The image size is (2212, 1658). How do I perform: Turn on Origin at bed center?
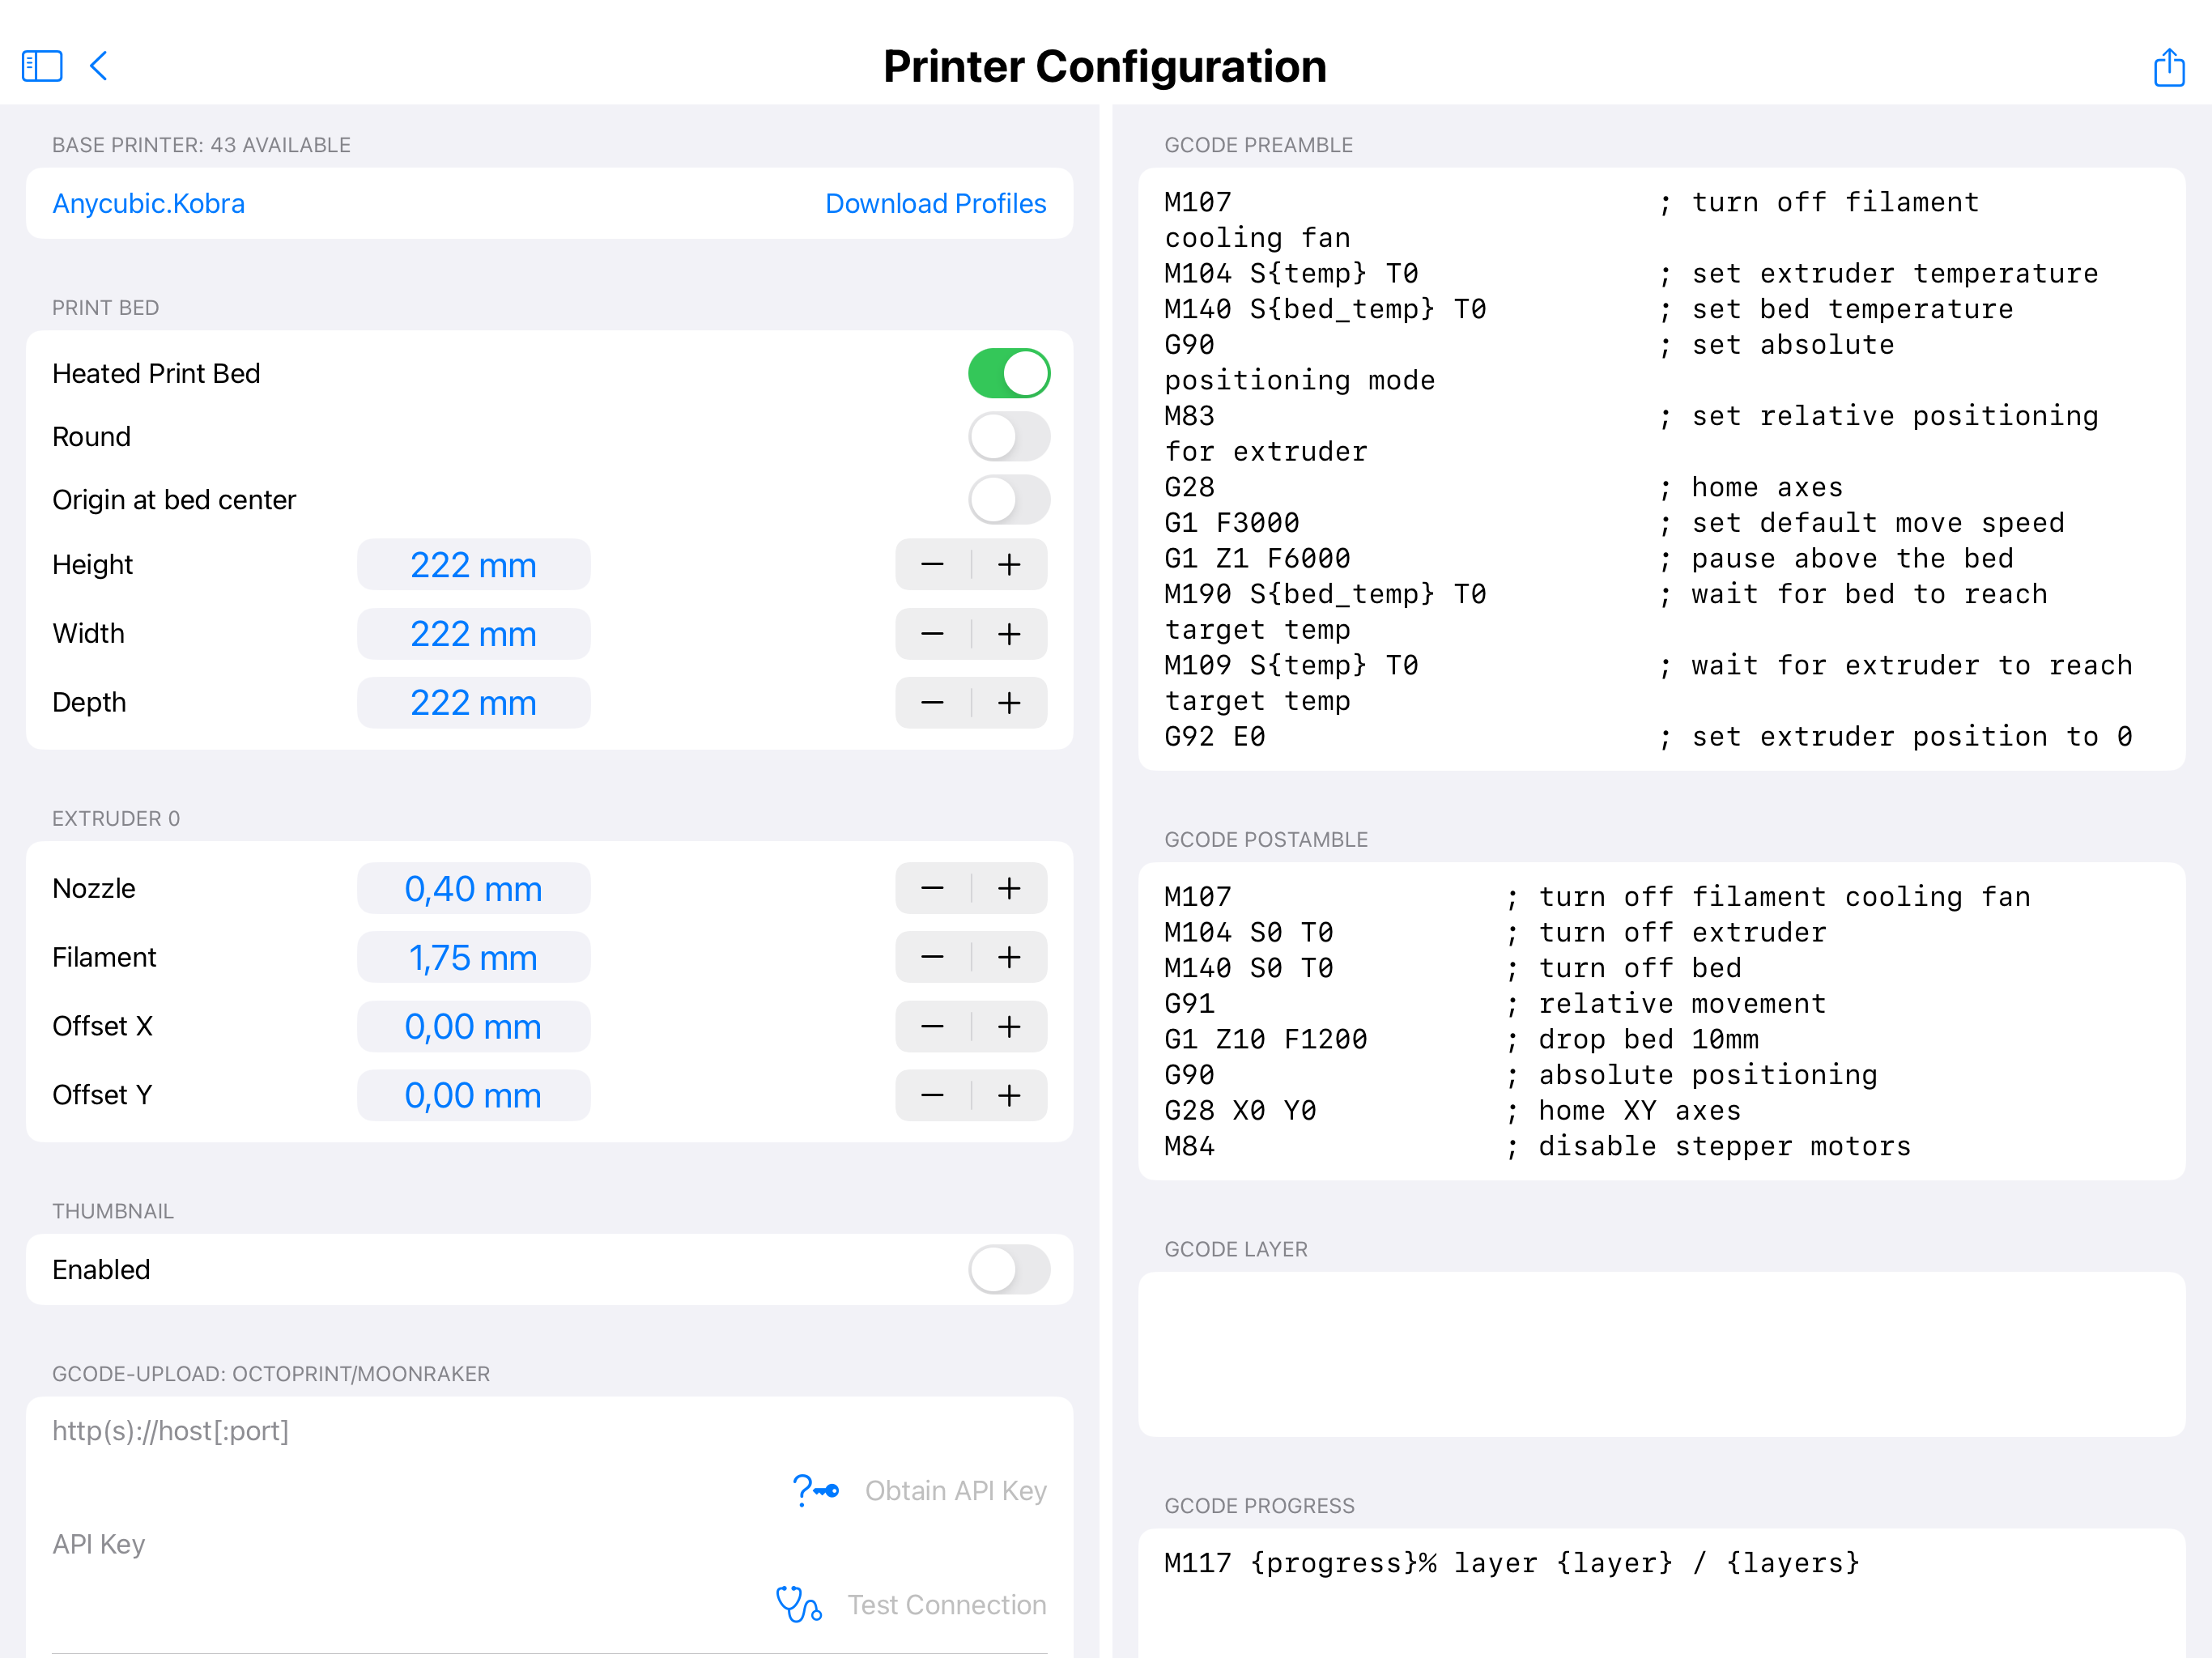1009,499
